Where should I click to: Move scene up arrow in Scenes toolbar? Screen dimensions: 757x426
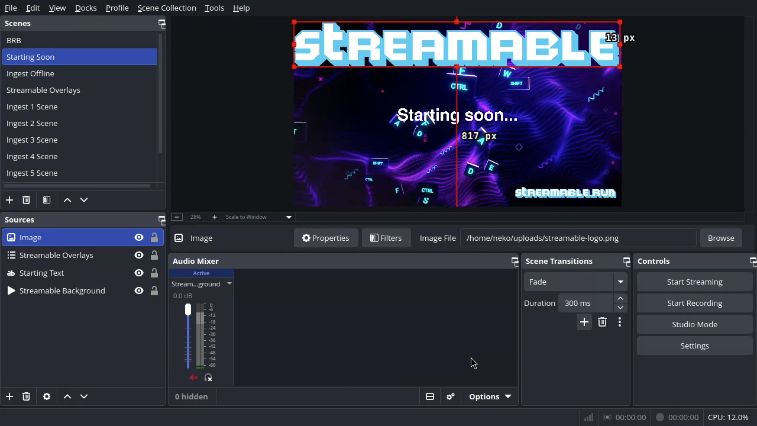pyautogui.click(x=67, y=200)
